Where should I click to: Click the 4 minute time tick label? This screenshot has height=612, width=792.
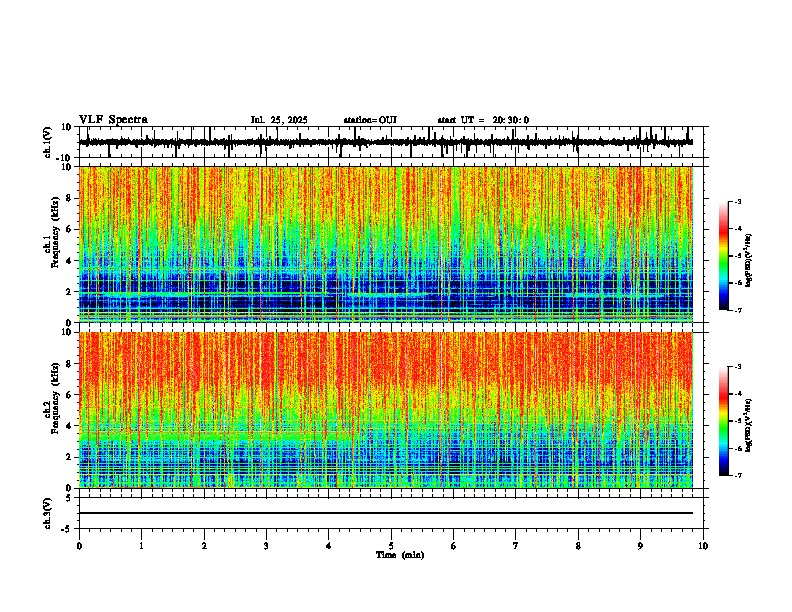[x=329, y=546]
